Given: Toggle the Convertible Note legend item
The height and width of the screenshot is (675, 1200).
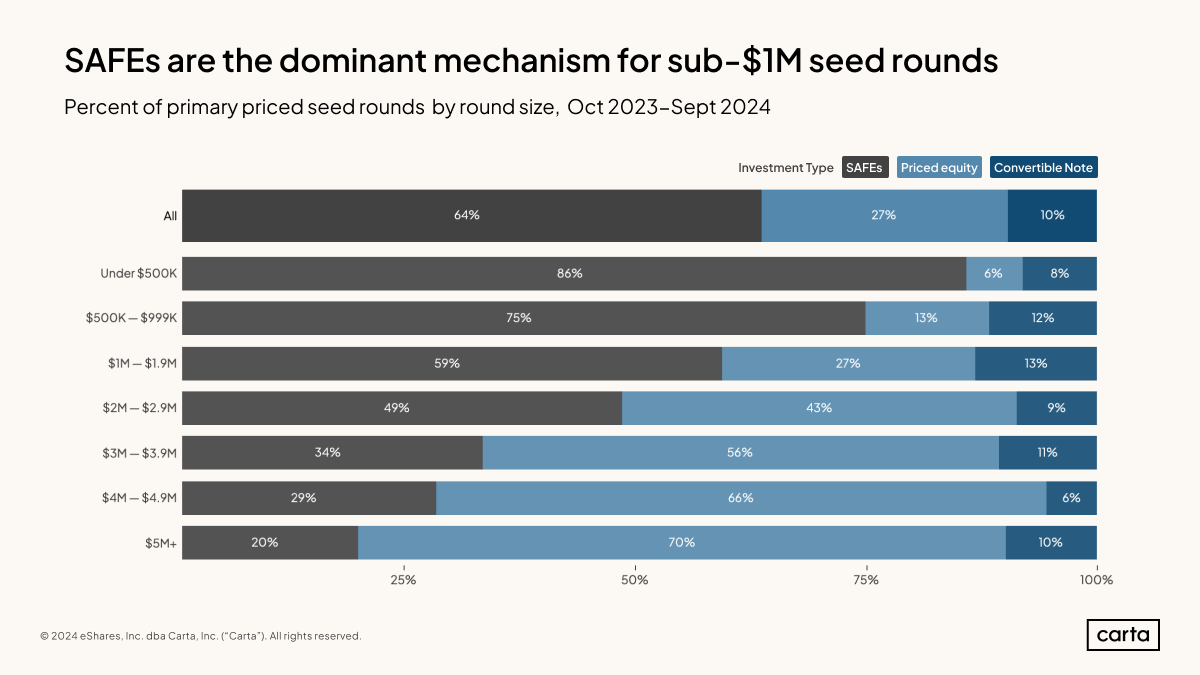Looking at the screenshot, I should pos(1043,167).
